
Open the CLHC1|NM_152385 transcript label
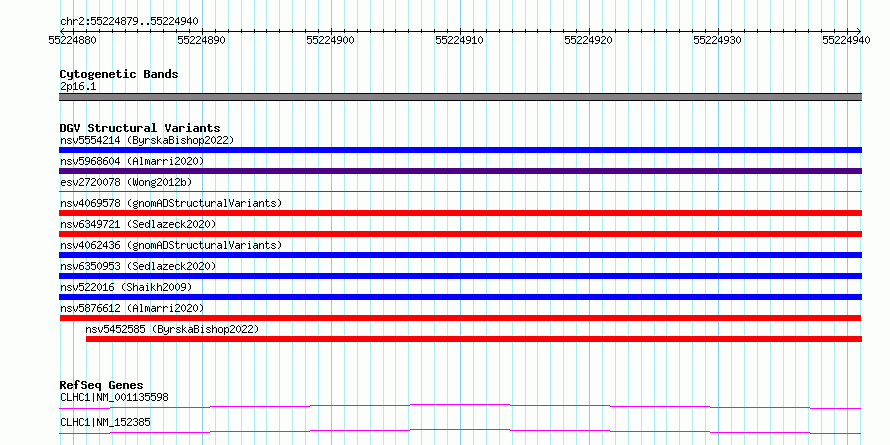[x=105, y=422]
